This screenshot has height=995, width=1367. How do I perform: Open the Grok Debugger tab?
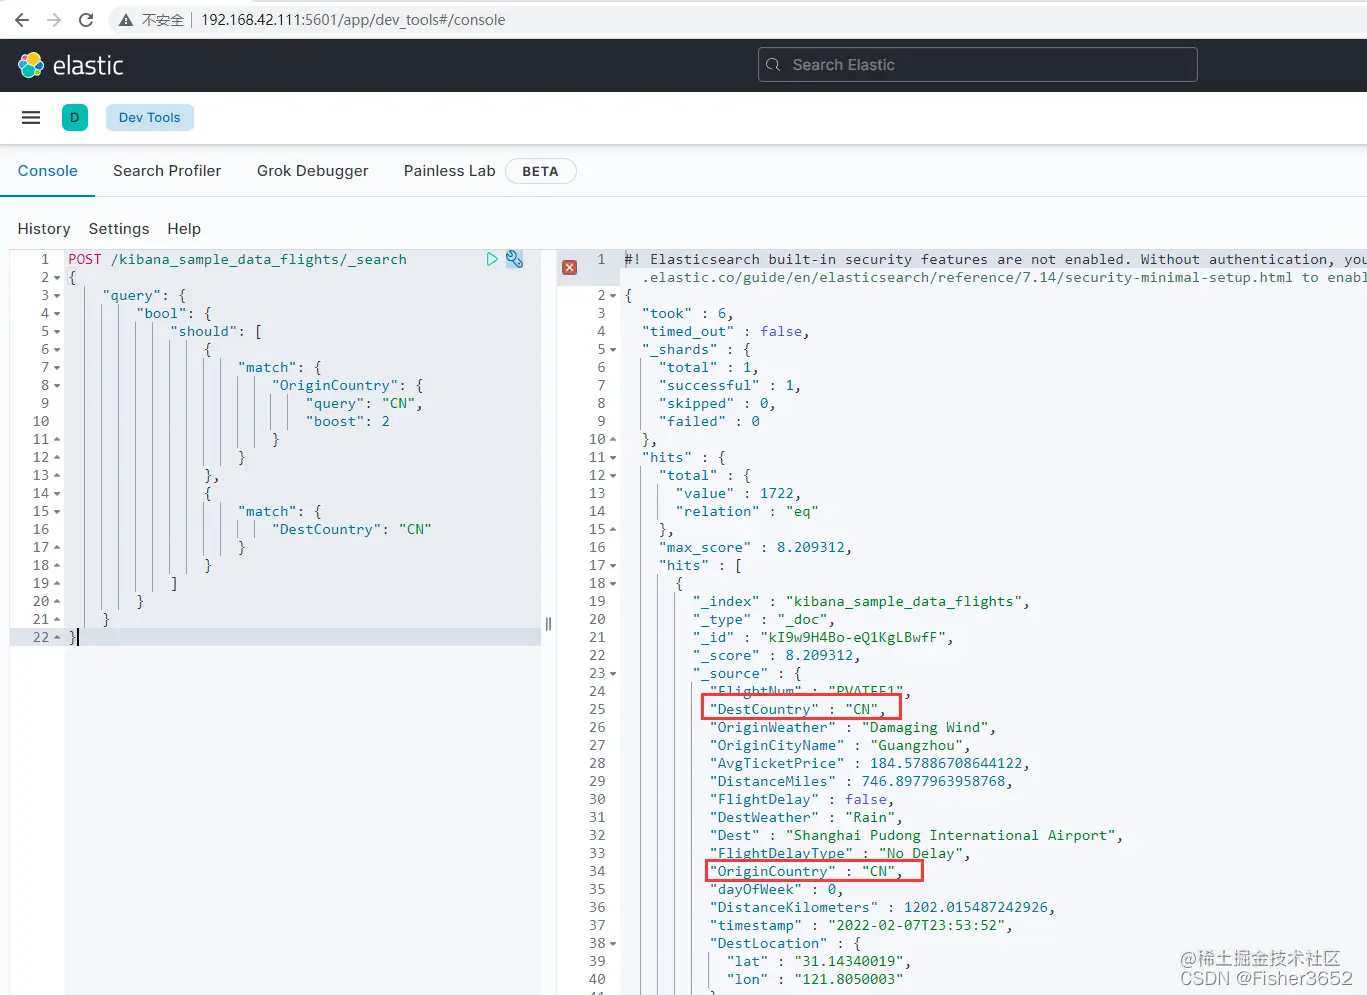click(x=313, y=171)
